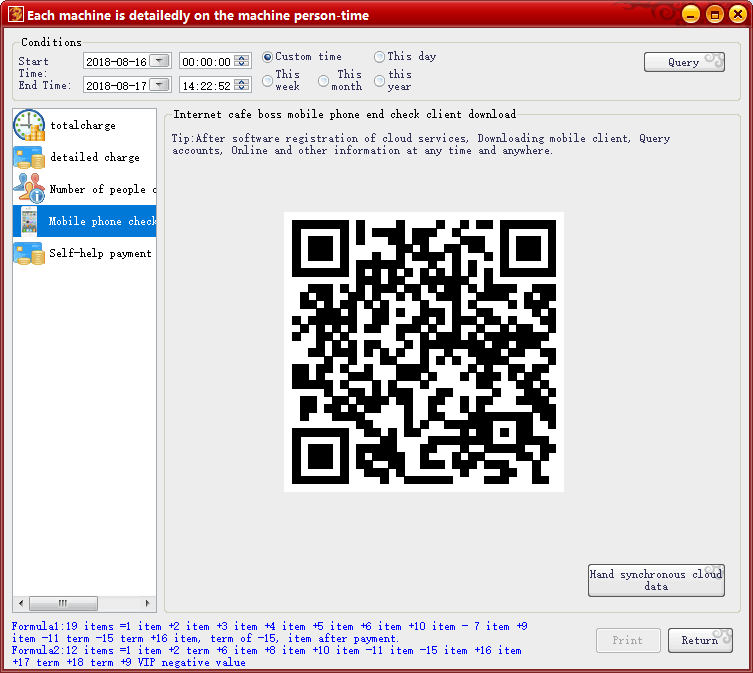753x673 pixels.
Task: Click the sidebar scroll left arrow
Action: 21,603
